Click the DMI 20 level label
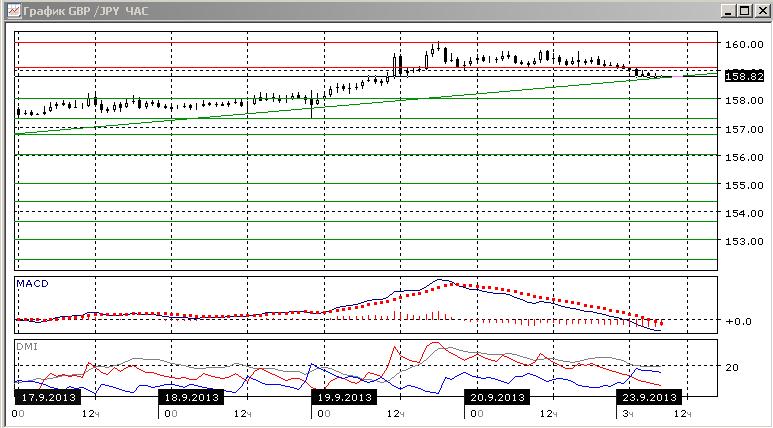This screenshot has height=428, width=773. pos(732,367)
